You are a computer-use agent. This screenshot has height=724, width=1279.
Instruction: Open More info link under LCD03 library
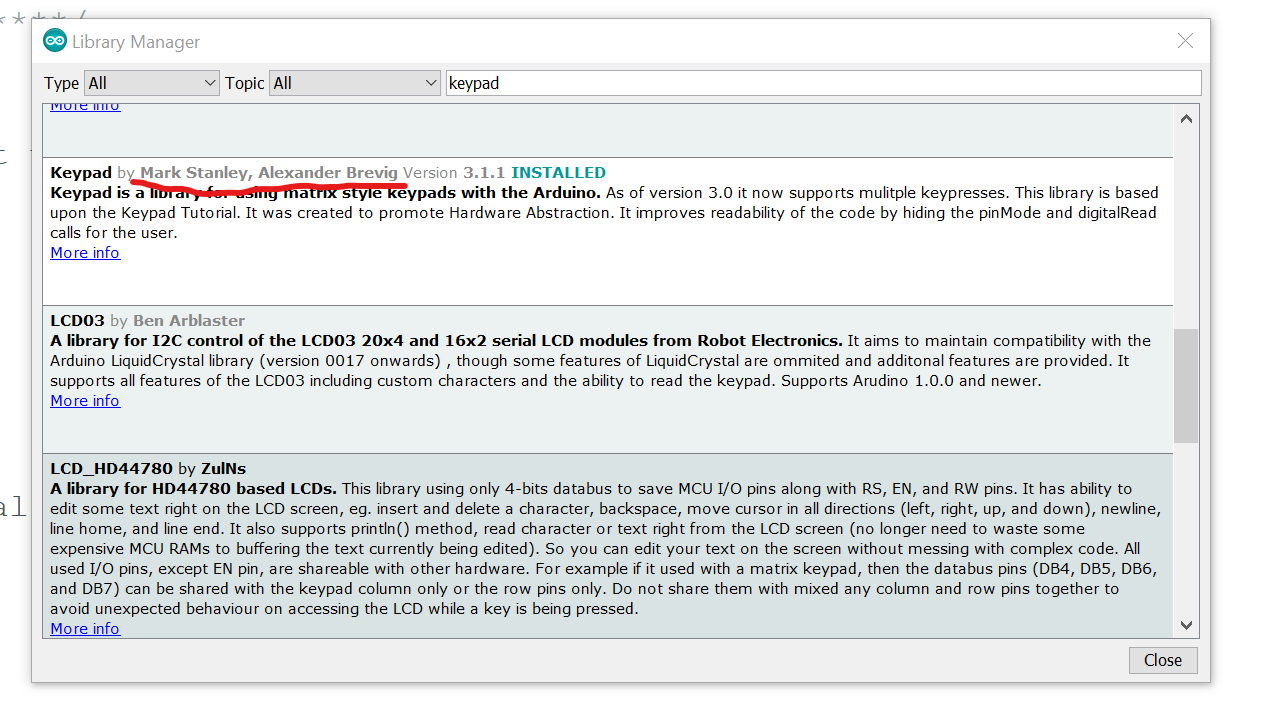coord(85,401)
